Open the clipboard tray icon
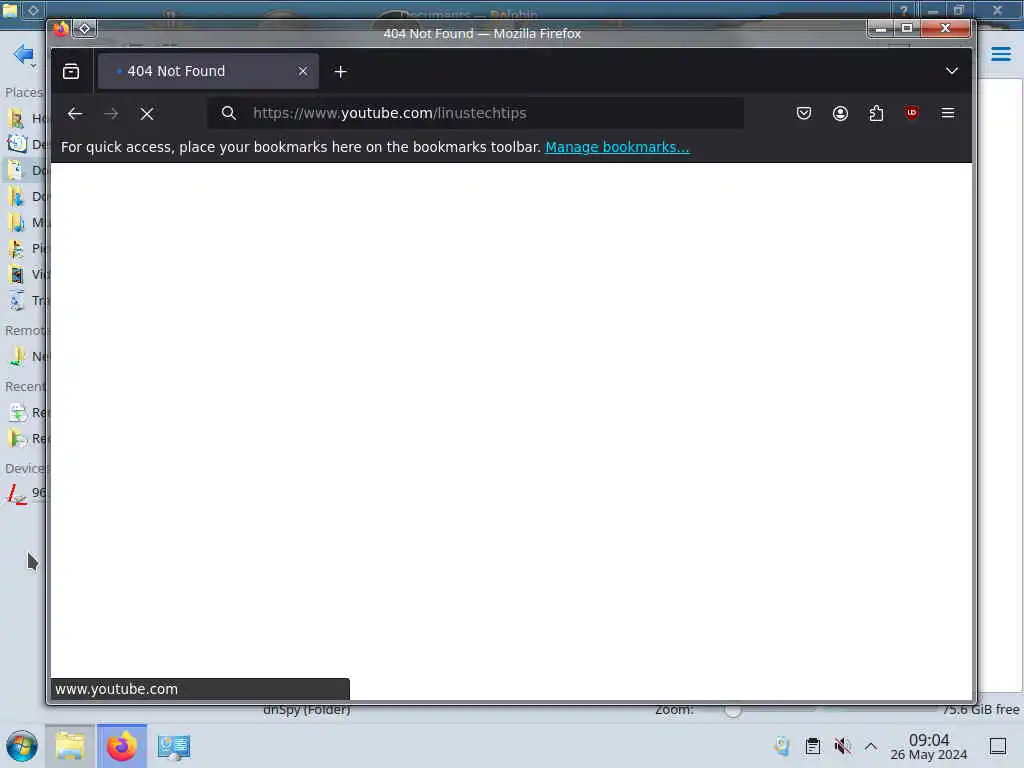Screen dimensions: 1024x768 (x=812, y=746)
